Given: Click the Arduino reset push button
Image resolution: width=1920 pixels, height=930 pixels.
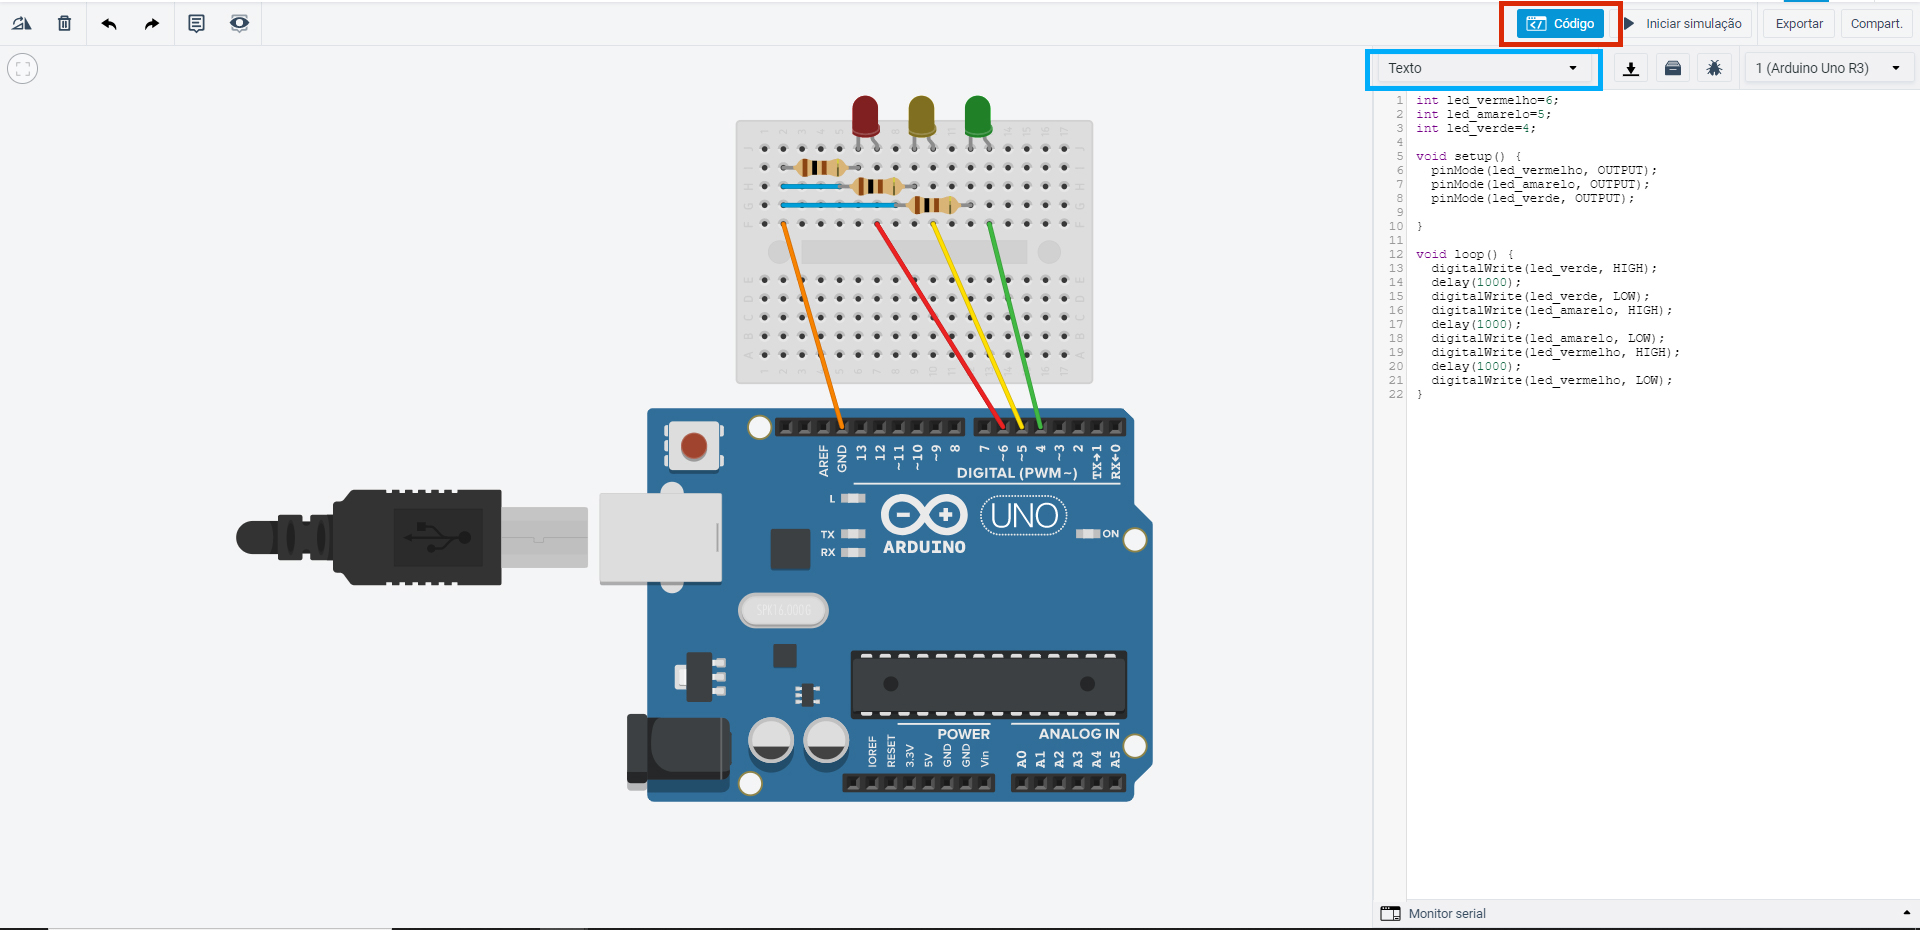Looking at the screenshot, I should [x=694, y=446].
